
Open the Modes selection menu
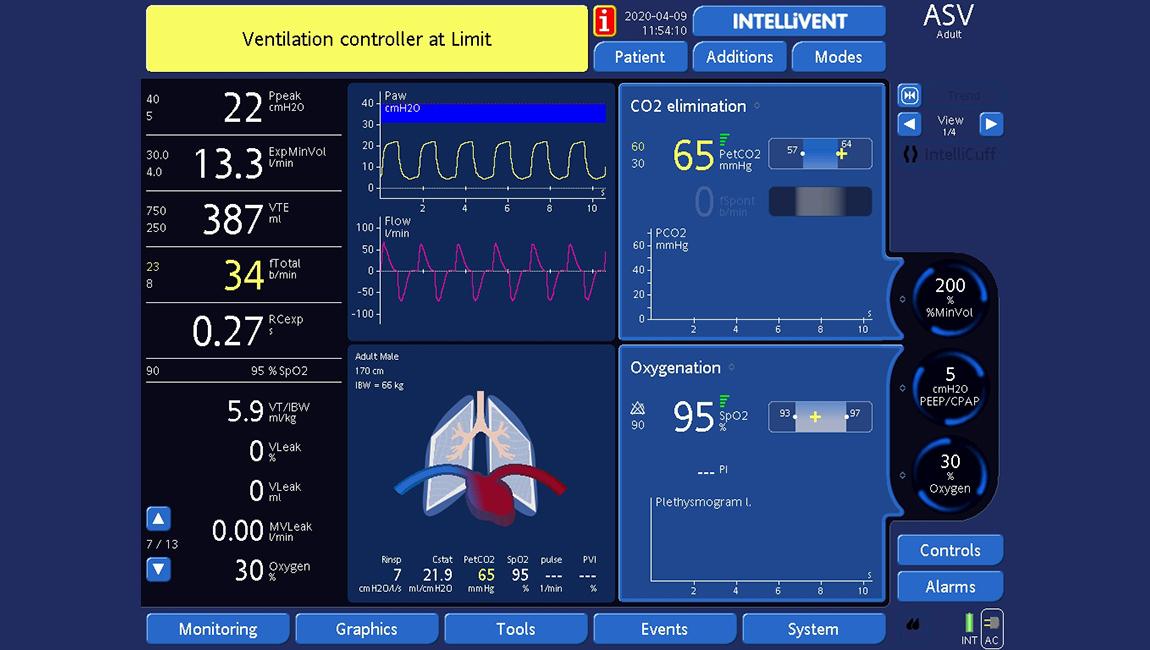[x=838, y=57]
